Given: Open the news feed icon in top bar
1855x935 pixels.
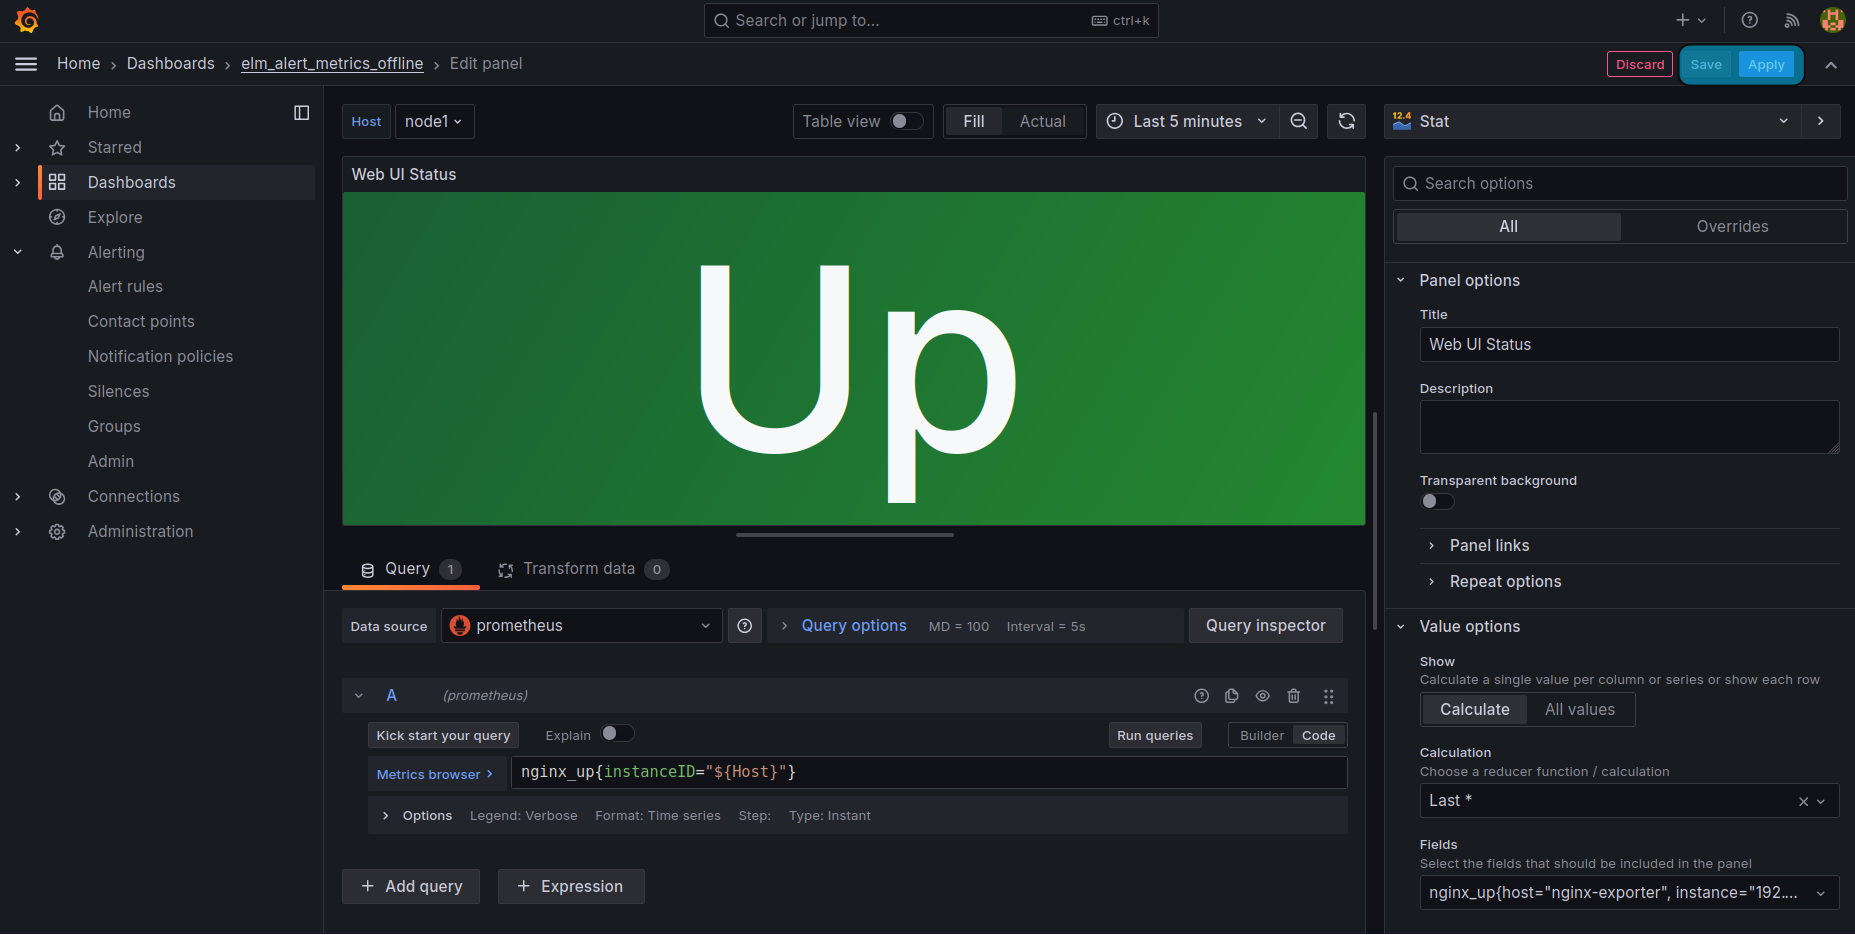Looking at the screenshot, I should click(x=1791, y=20).
